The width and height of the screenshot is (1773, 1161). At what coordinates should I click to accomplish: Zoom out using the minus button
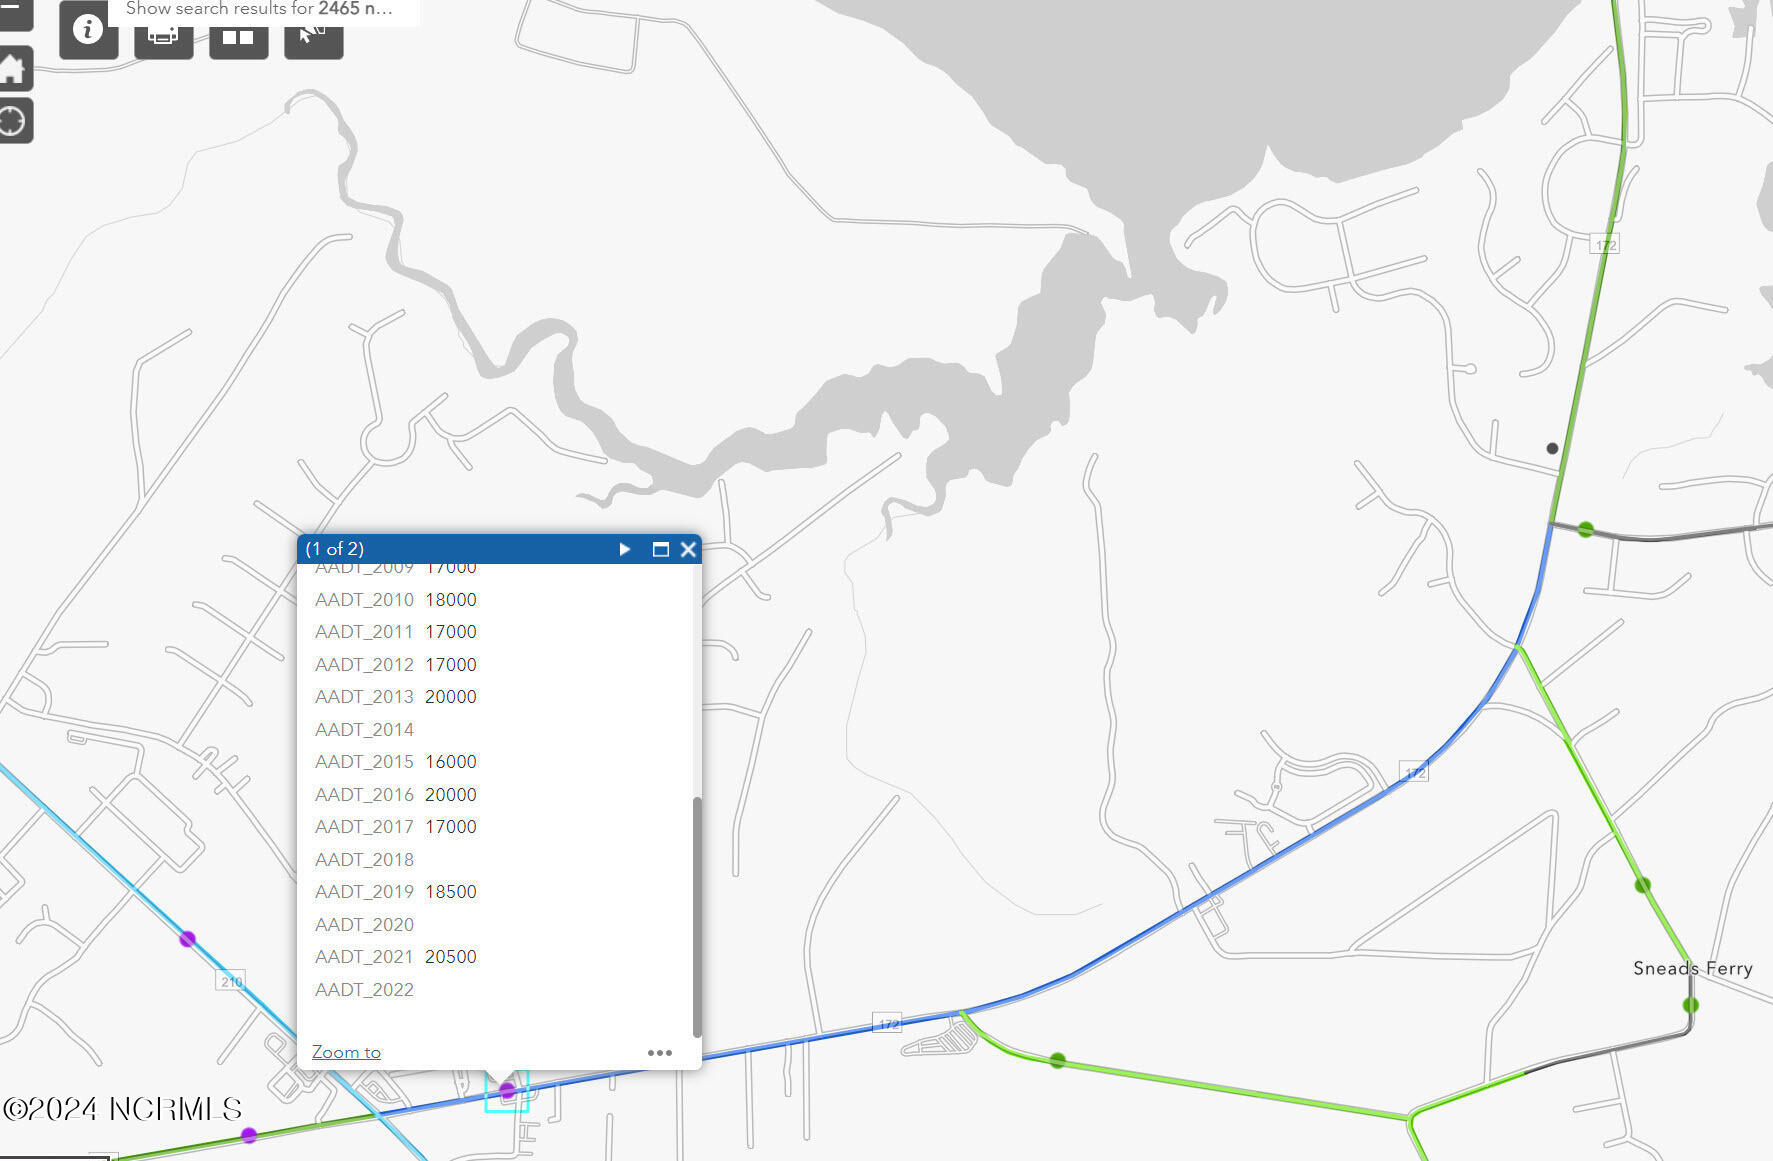click(14, 10)
